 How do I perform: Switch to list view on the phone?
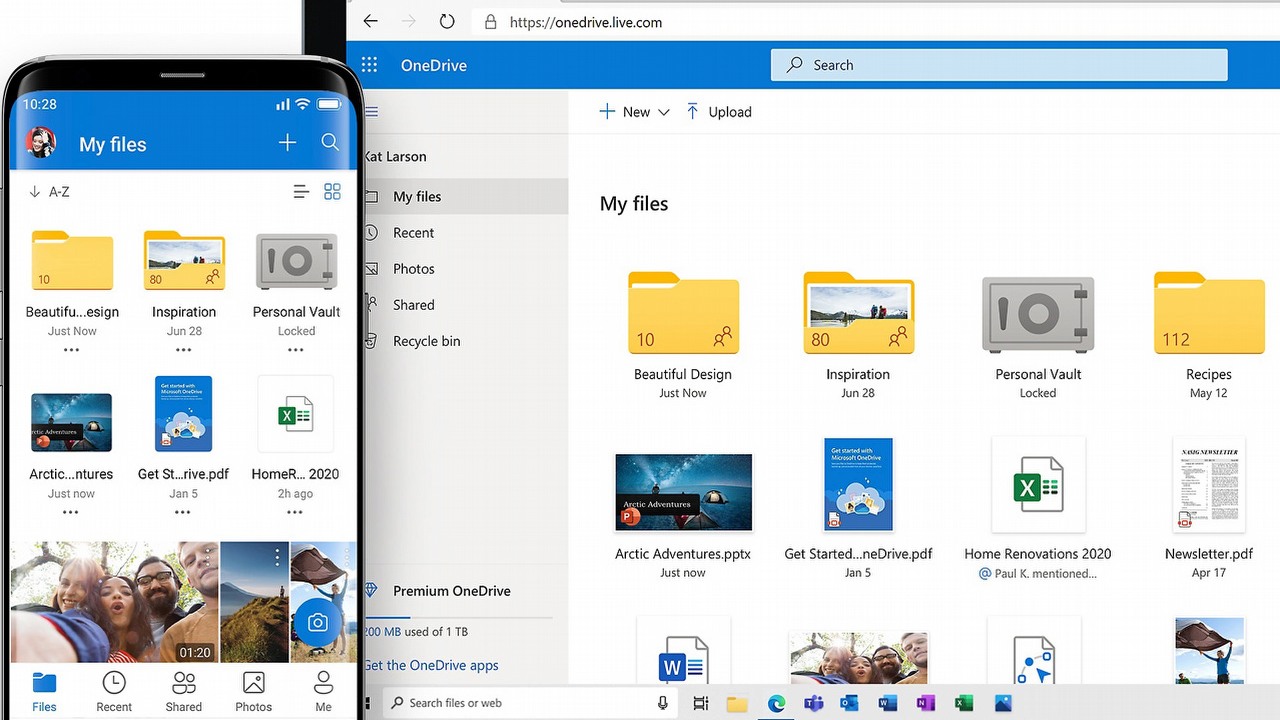click(x=300, y=191)
